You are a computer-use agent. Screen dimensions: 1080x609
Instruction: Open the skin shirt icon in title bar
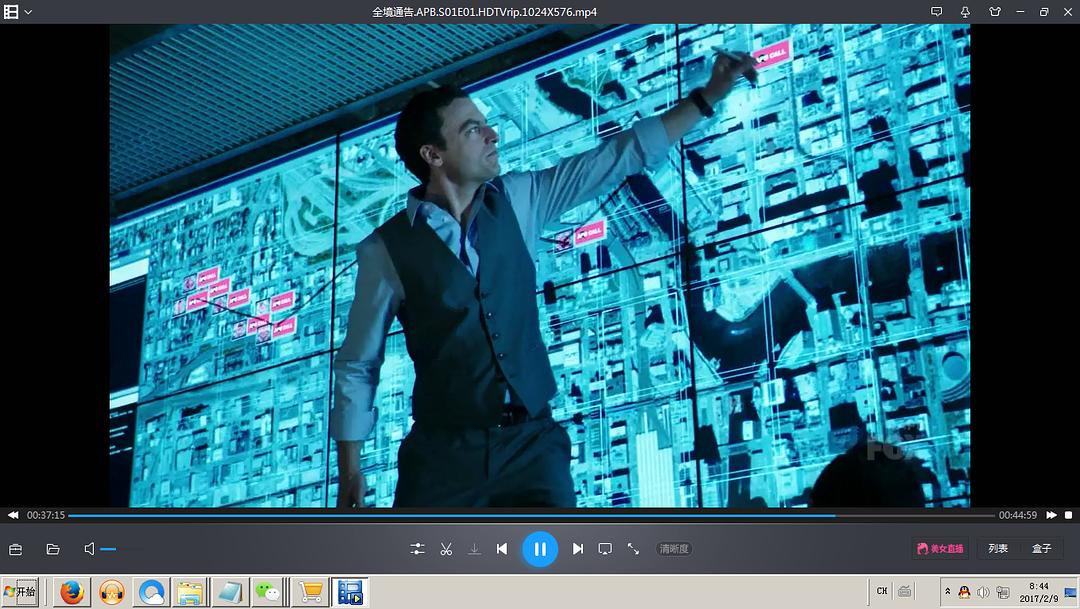coord(994,12)
